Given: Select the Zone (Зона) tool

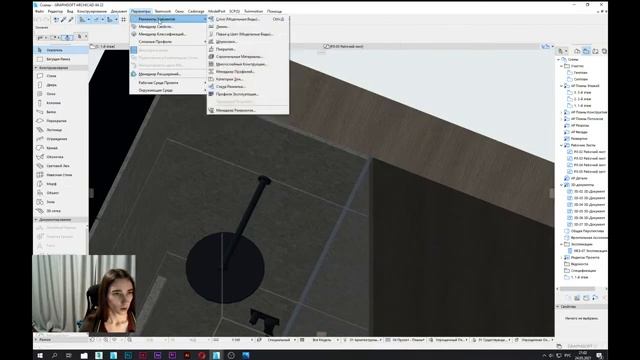Looking at the screenshot, I should [x=60, y=202].
